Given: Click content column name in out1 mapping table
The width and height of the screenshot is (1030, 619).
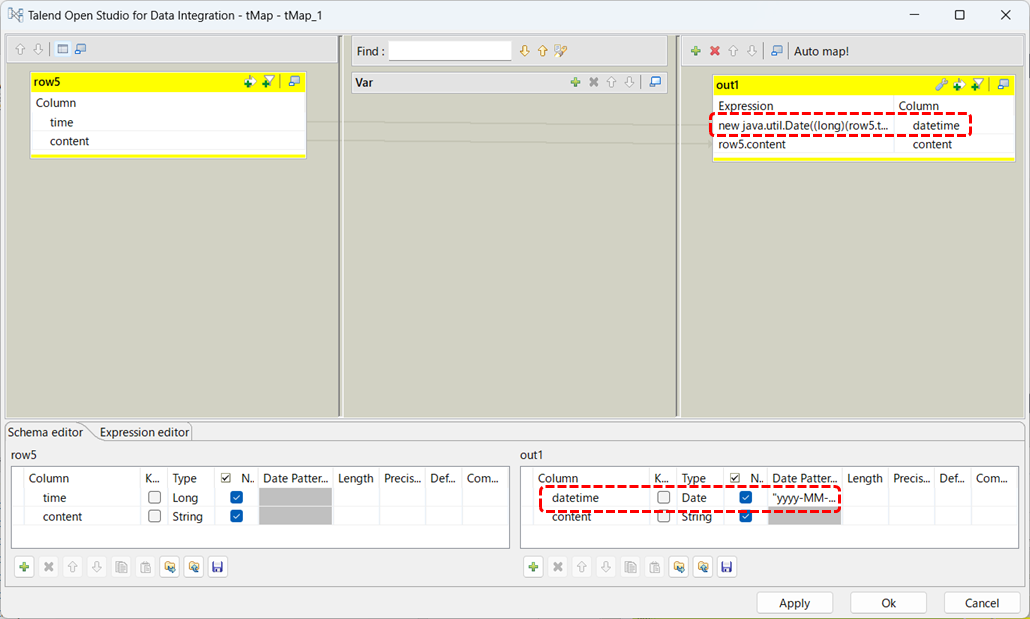Looking at the screenshot, I should [932, 145].
